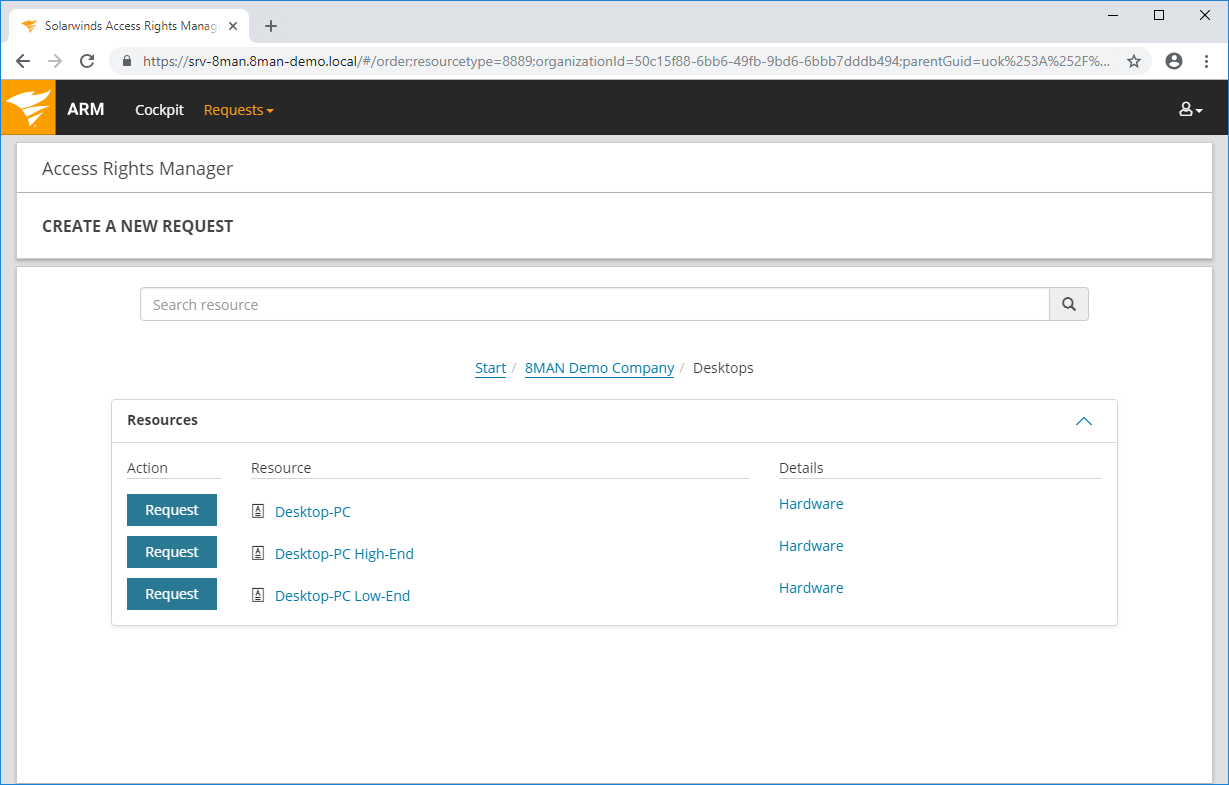Image resolution: width=1229 pixels, height=785 pixels.
Task: Click the Start breadcrumb link
Action: point(490,368)
